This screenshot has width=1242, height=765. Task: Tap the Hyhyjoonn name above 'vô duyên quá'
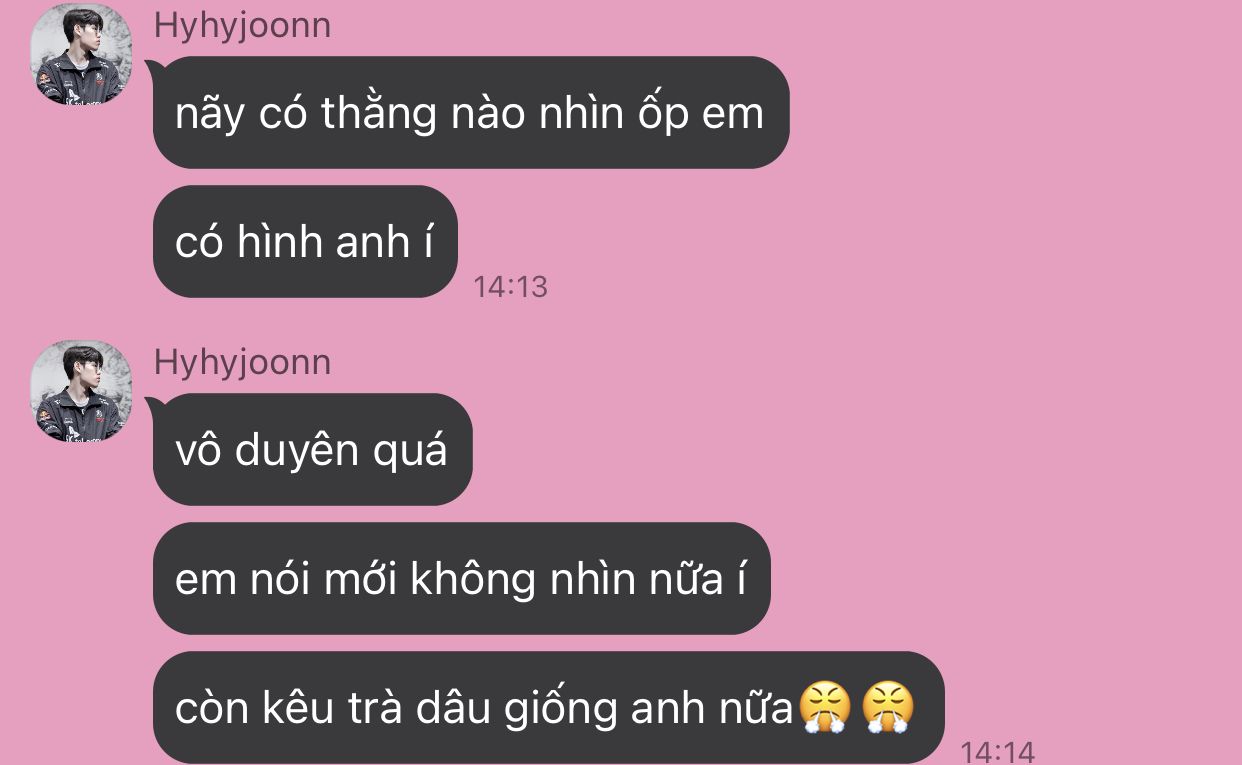[x=242, y=362]
